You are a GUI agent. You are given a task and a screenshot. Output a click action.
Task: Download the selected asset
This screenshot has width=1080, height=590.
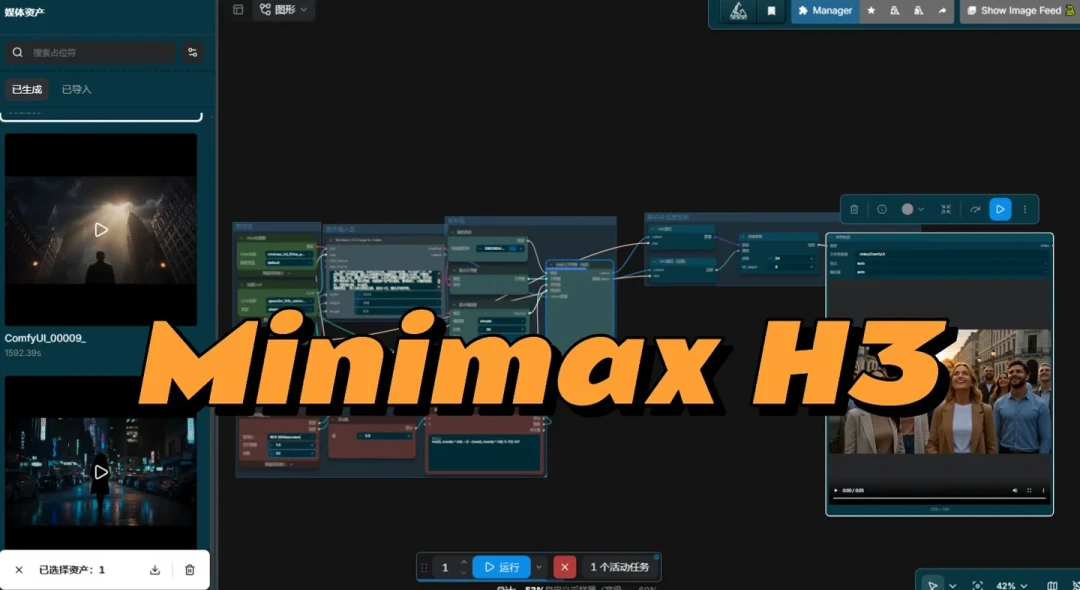coord(155,569)
